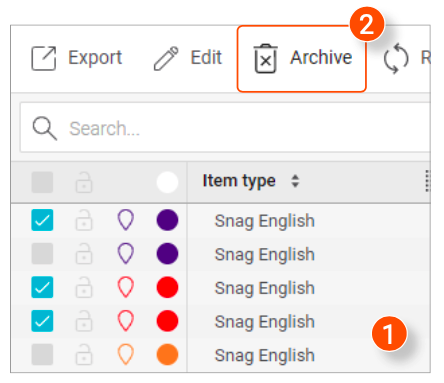The image size is (444, 383).
Task: Click lock icon in second purple row
Action: pos(84,254)
